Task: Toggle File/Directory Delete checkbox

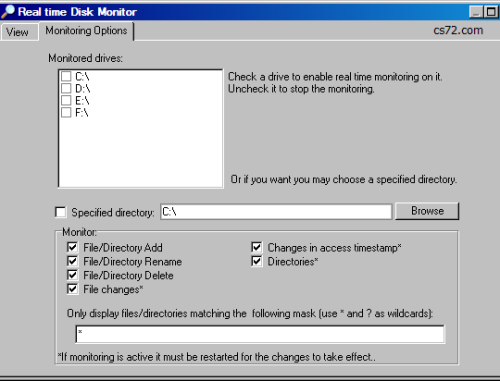Action: click(72, 275)
